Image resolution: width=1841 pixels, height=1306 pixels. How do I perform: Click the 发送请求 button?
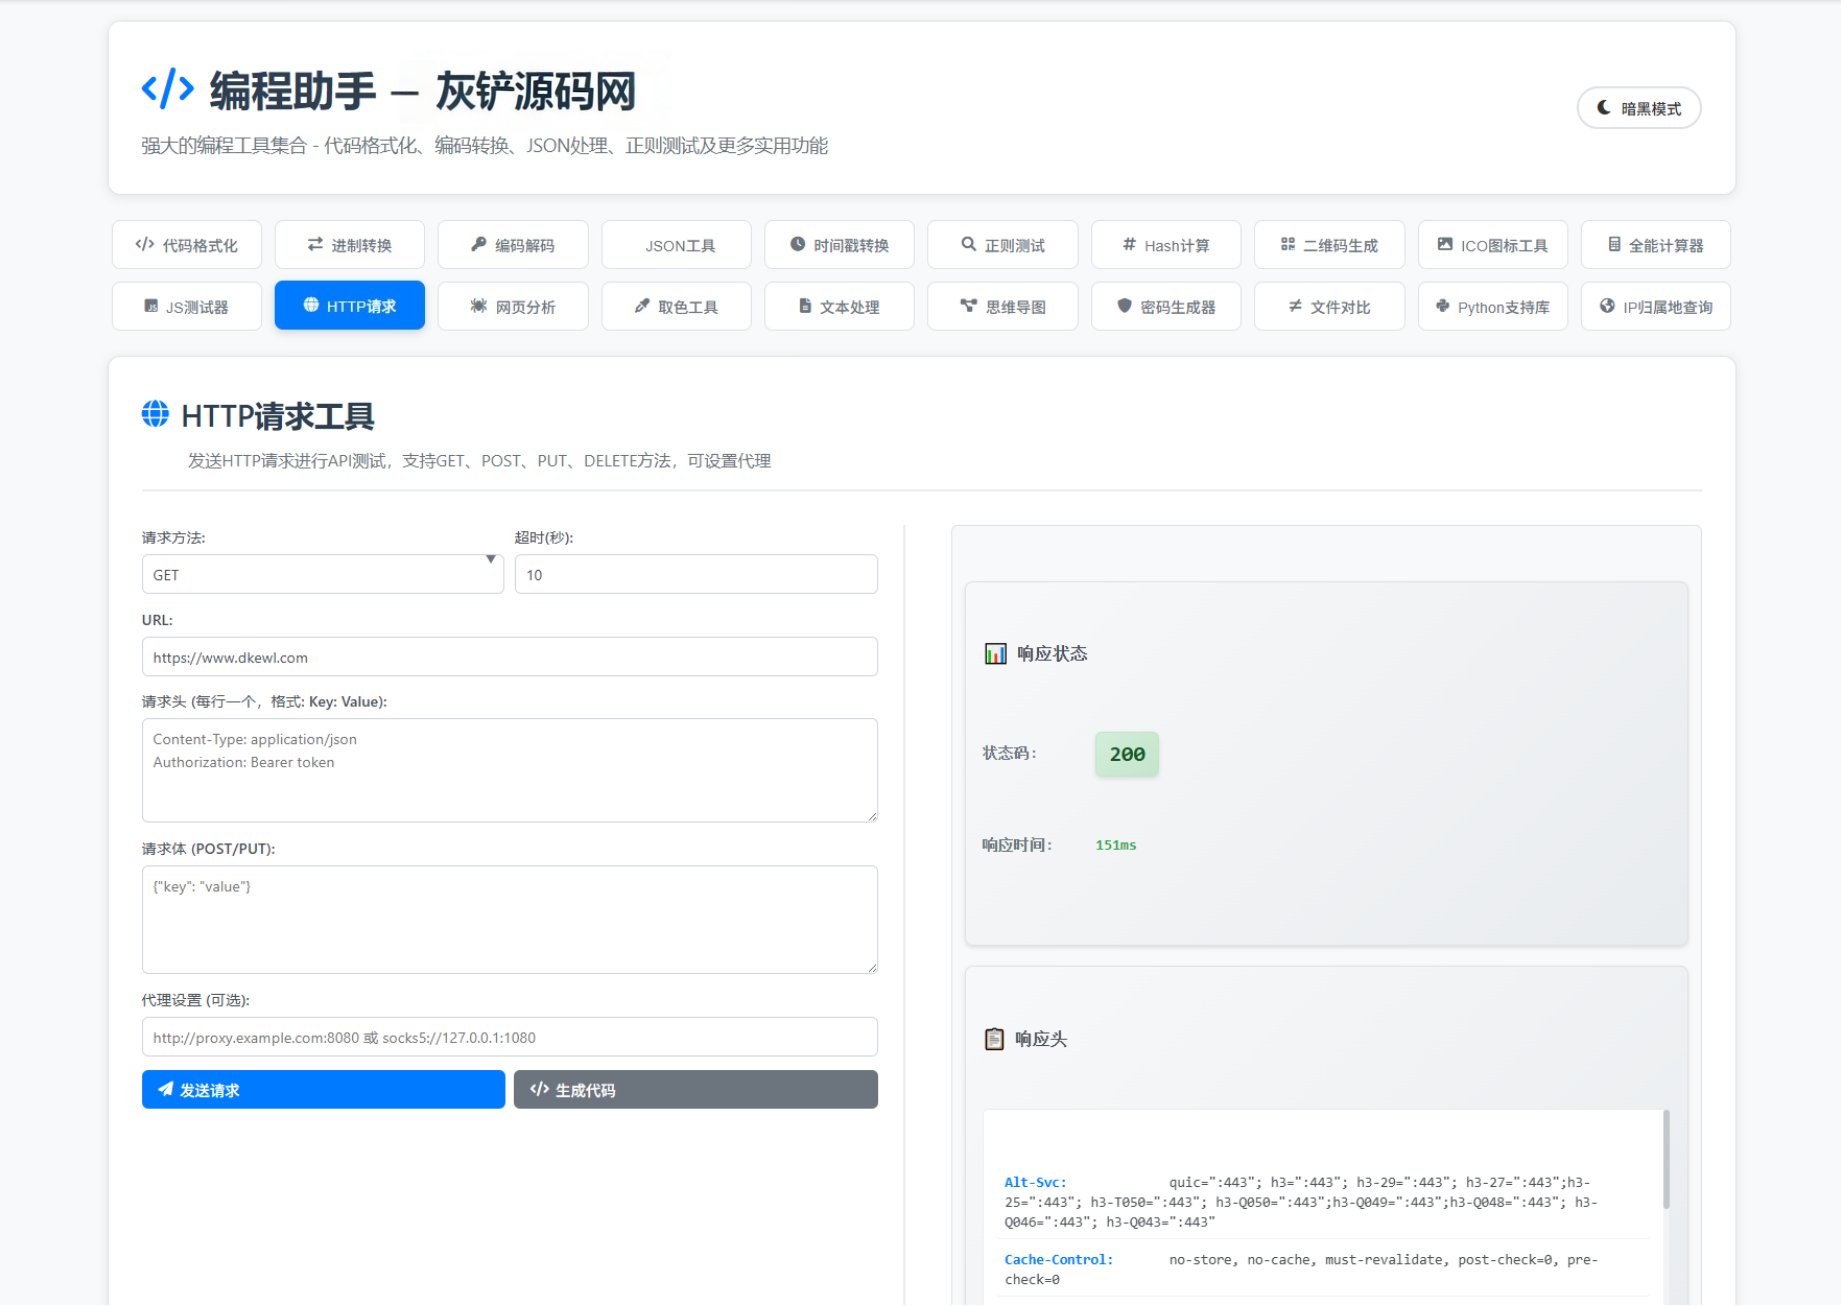(323, 1089)
